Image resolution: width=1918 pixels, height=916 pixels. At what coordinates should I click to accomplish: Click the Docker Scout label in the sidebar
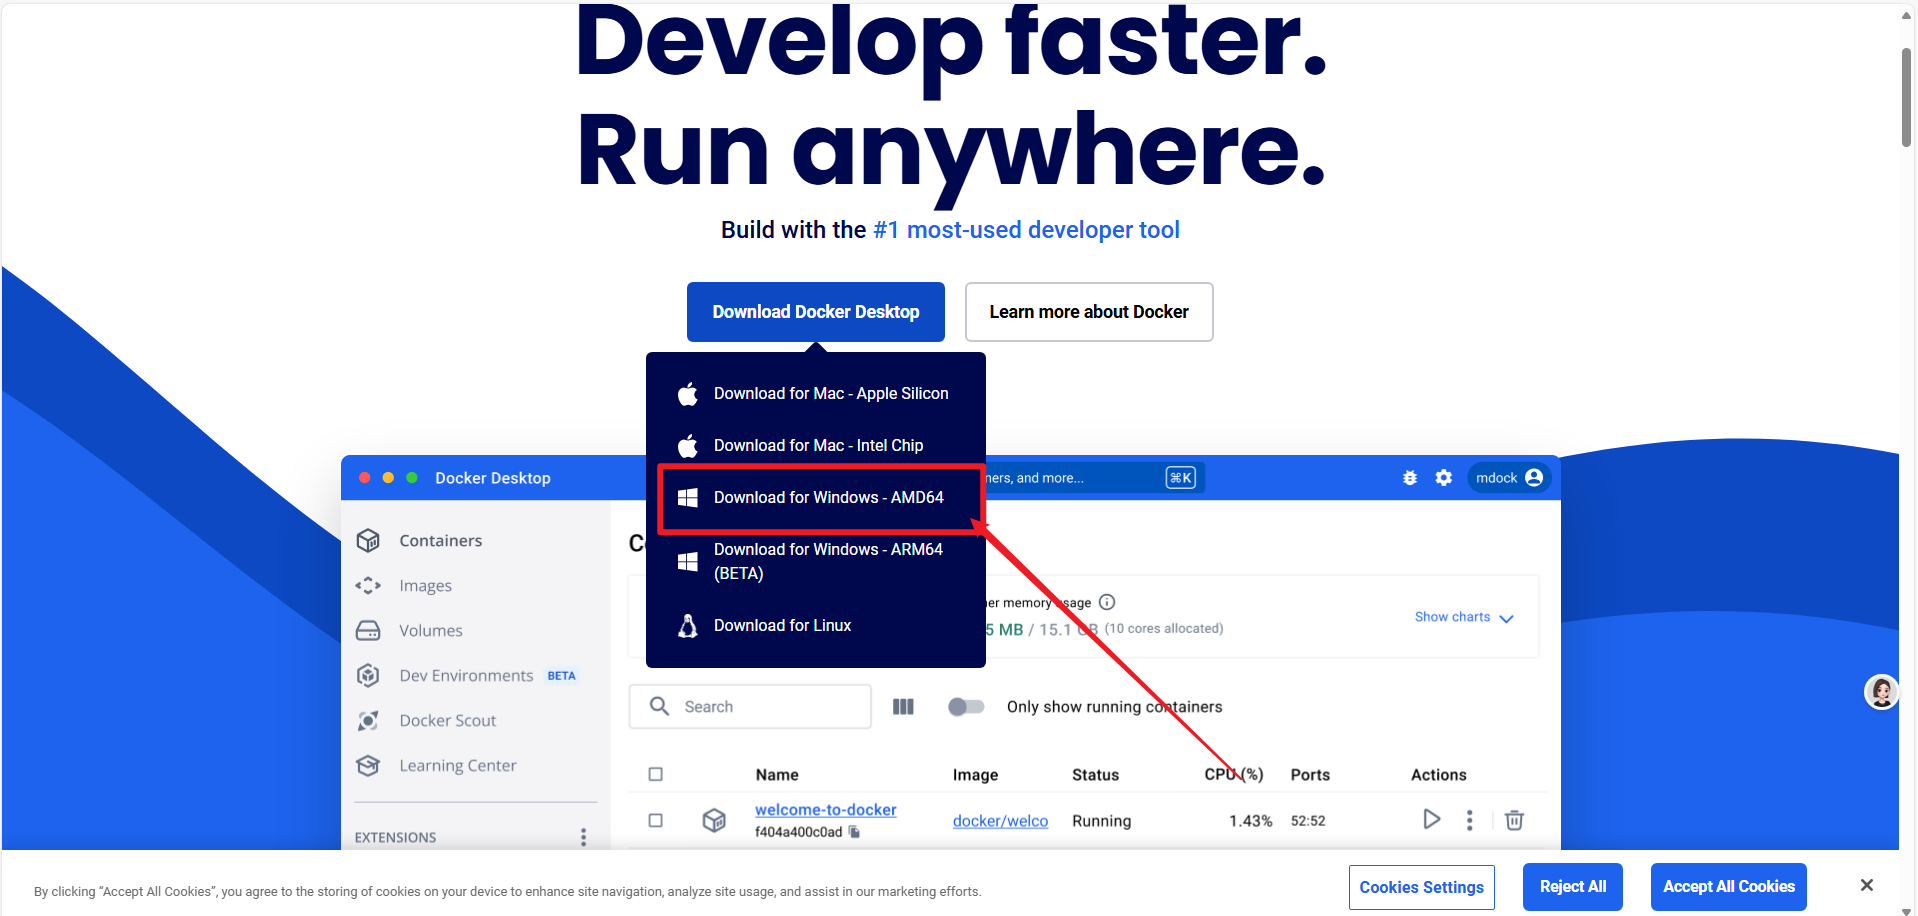[x=448, y=721]
